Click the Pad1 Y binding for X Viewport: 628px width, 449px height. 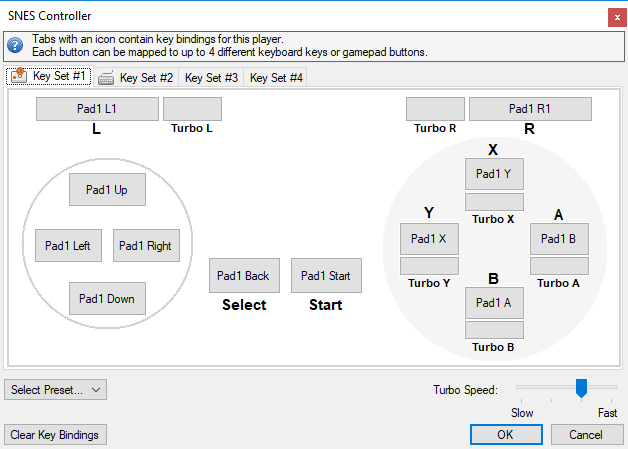point(494,174)
